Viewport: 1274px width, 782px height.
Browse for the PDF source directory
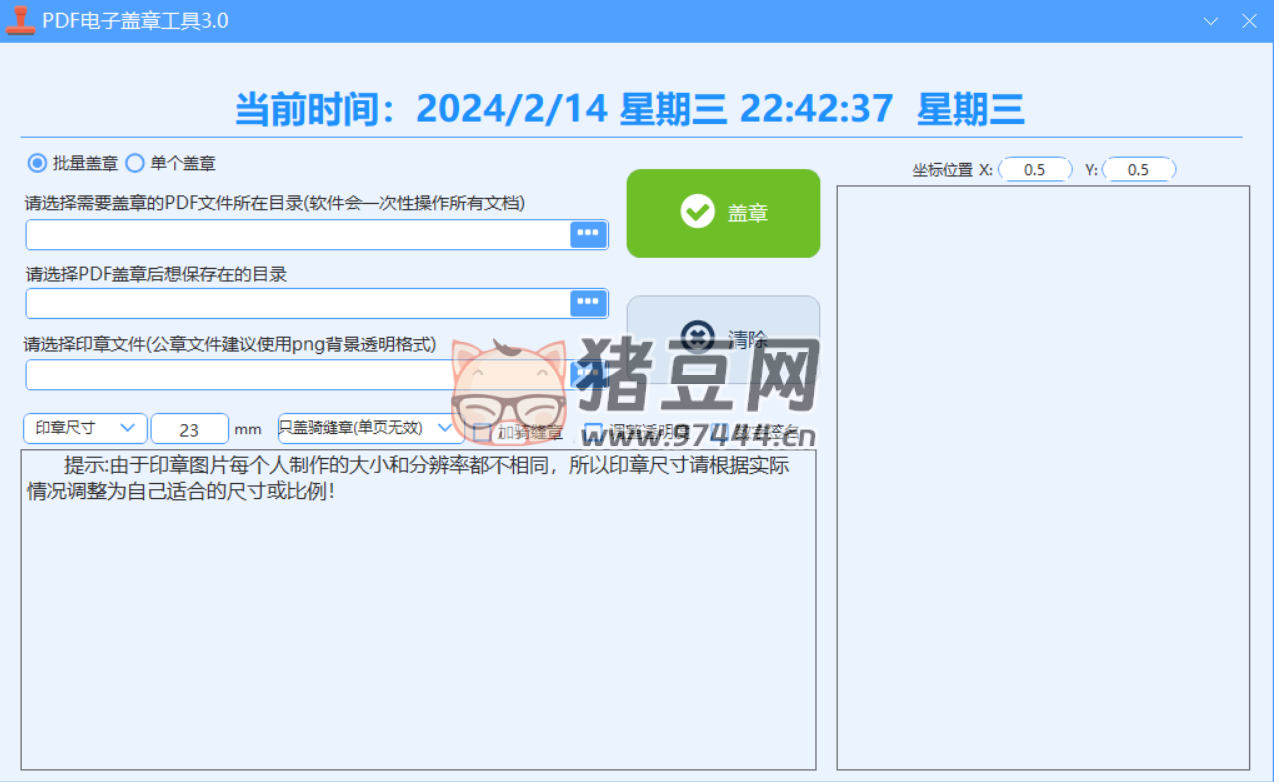588,234
